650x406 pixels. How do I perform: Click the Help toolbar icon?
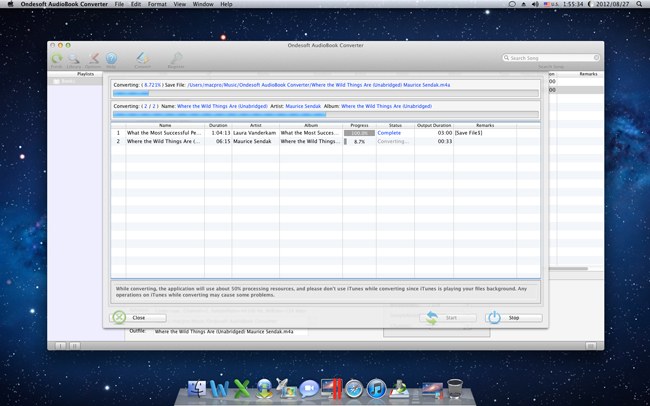tap(111, 58)
